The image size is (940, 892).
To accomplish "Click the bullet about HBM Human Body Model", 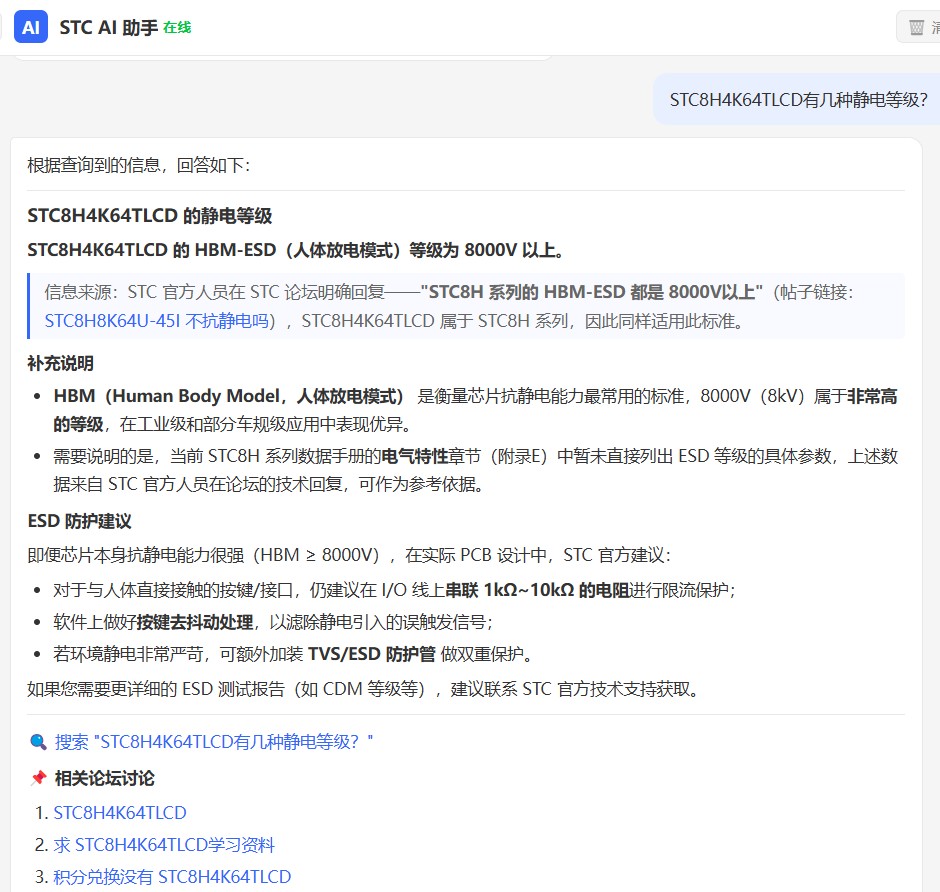I will (x=475, y=410).
